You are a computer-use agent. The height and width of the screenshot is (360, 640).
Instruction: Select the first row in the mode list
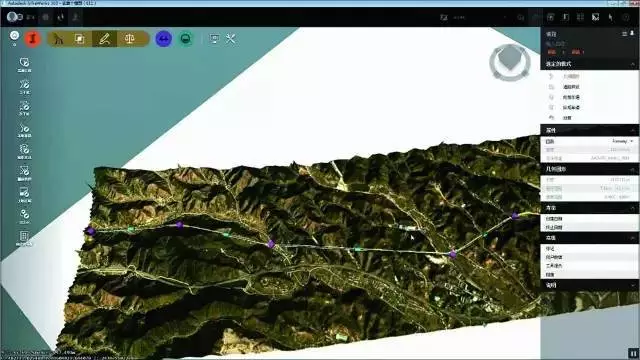click(x=589, y=76)
